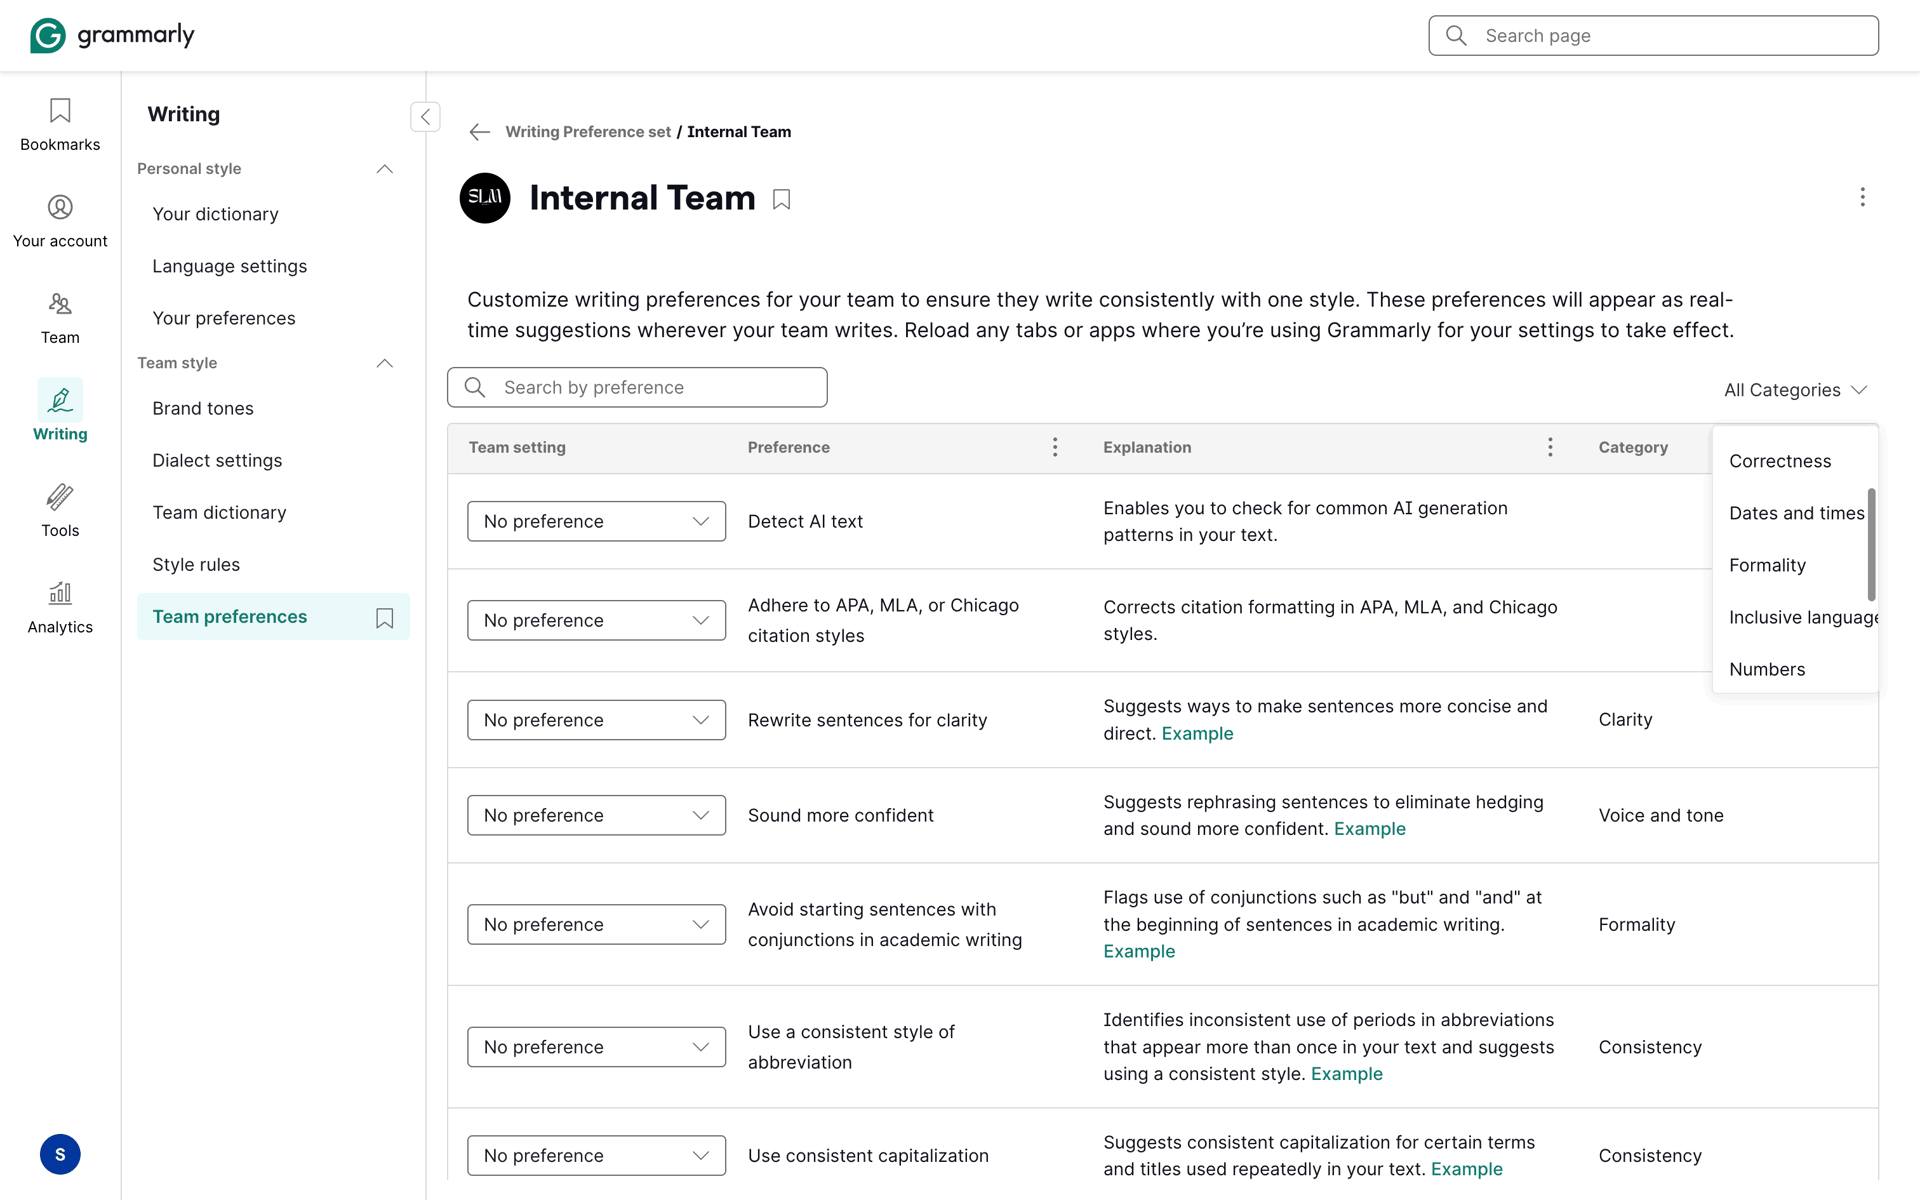This screenshot has height=1200, width=1920.
Task: Click the Clarity category cell
Action: [x=1625, y=720]
